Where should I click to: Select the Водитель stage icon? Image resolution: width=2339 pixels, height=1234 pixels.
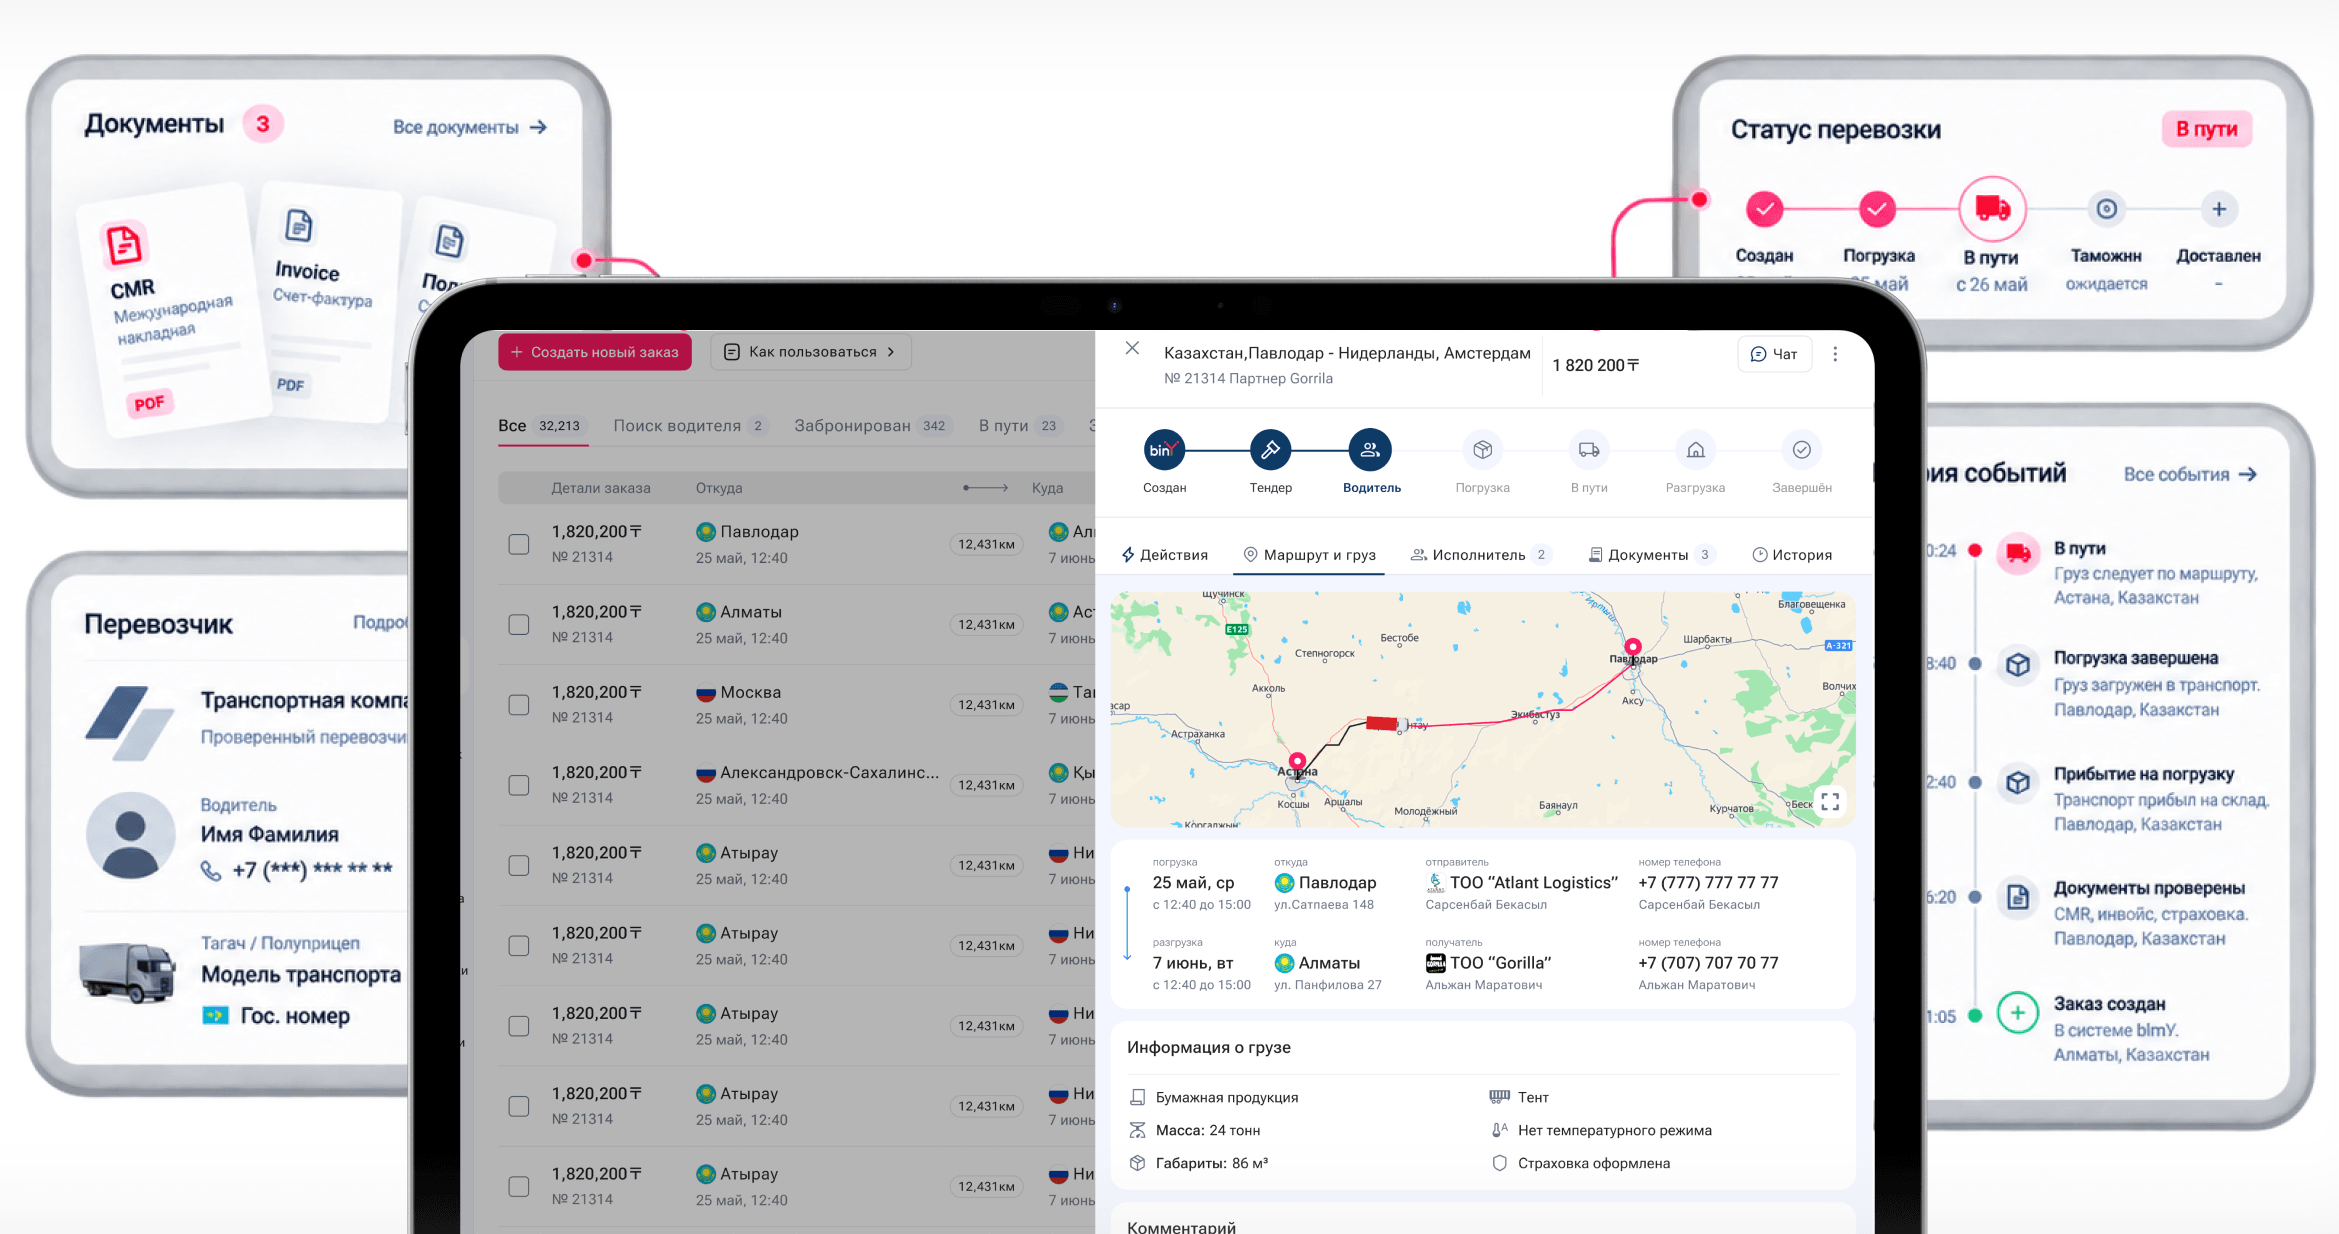[x=1370, y=450]
